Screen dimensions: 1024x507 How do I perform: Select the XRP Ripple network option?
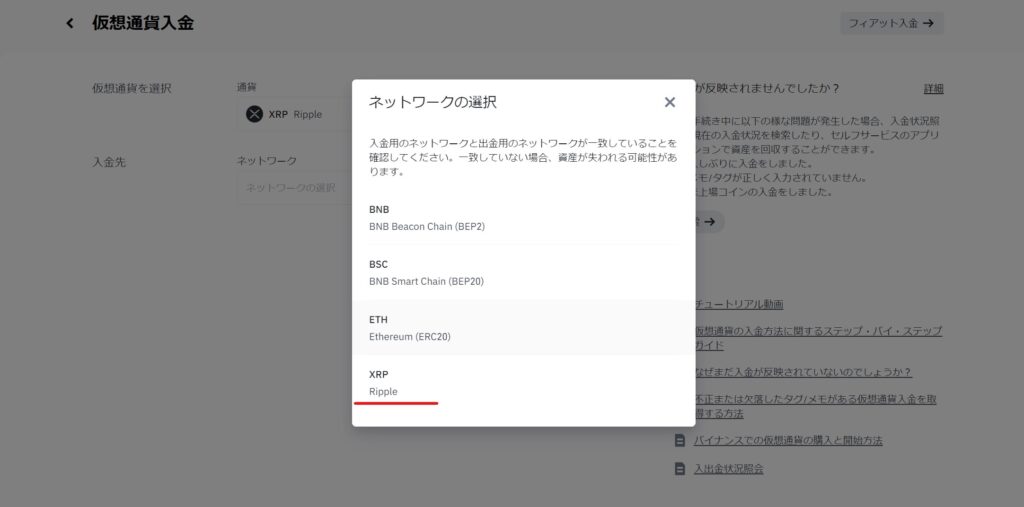(x=524, y=383)
